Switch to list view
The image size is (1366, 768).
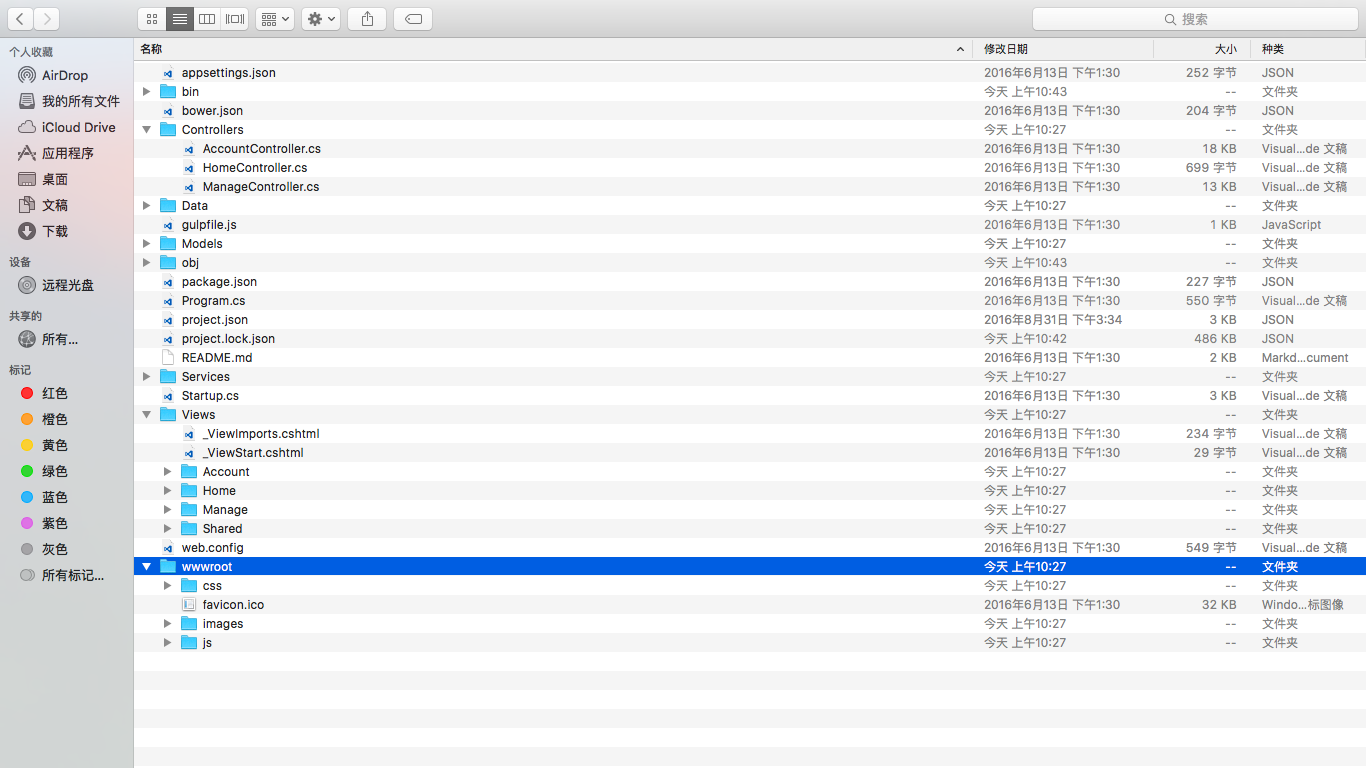tap(179, 19)
